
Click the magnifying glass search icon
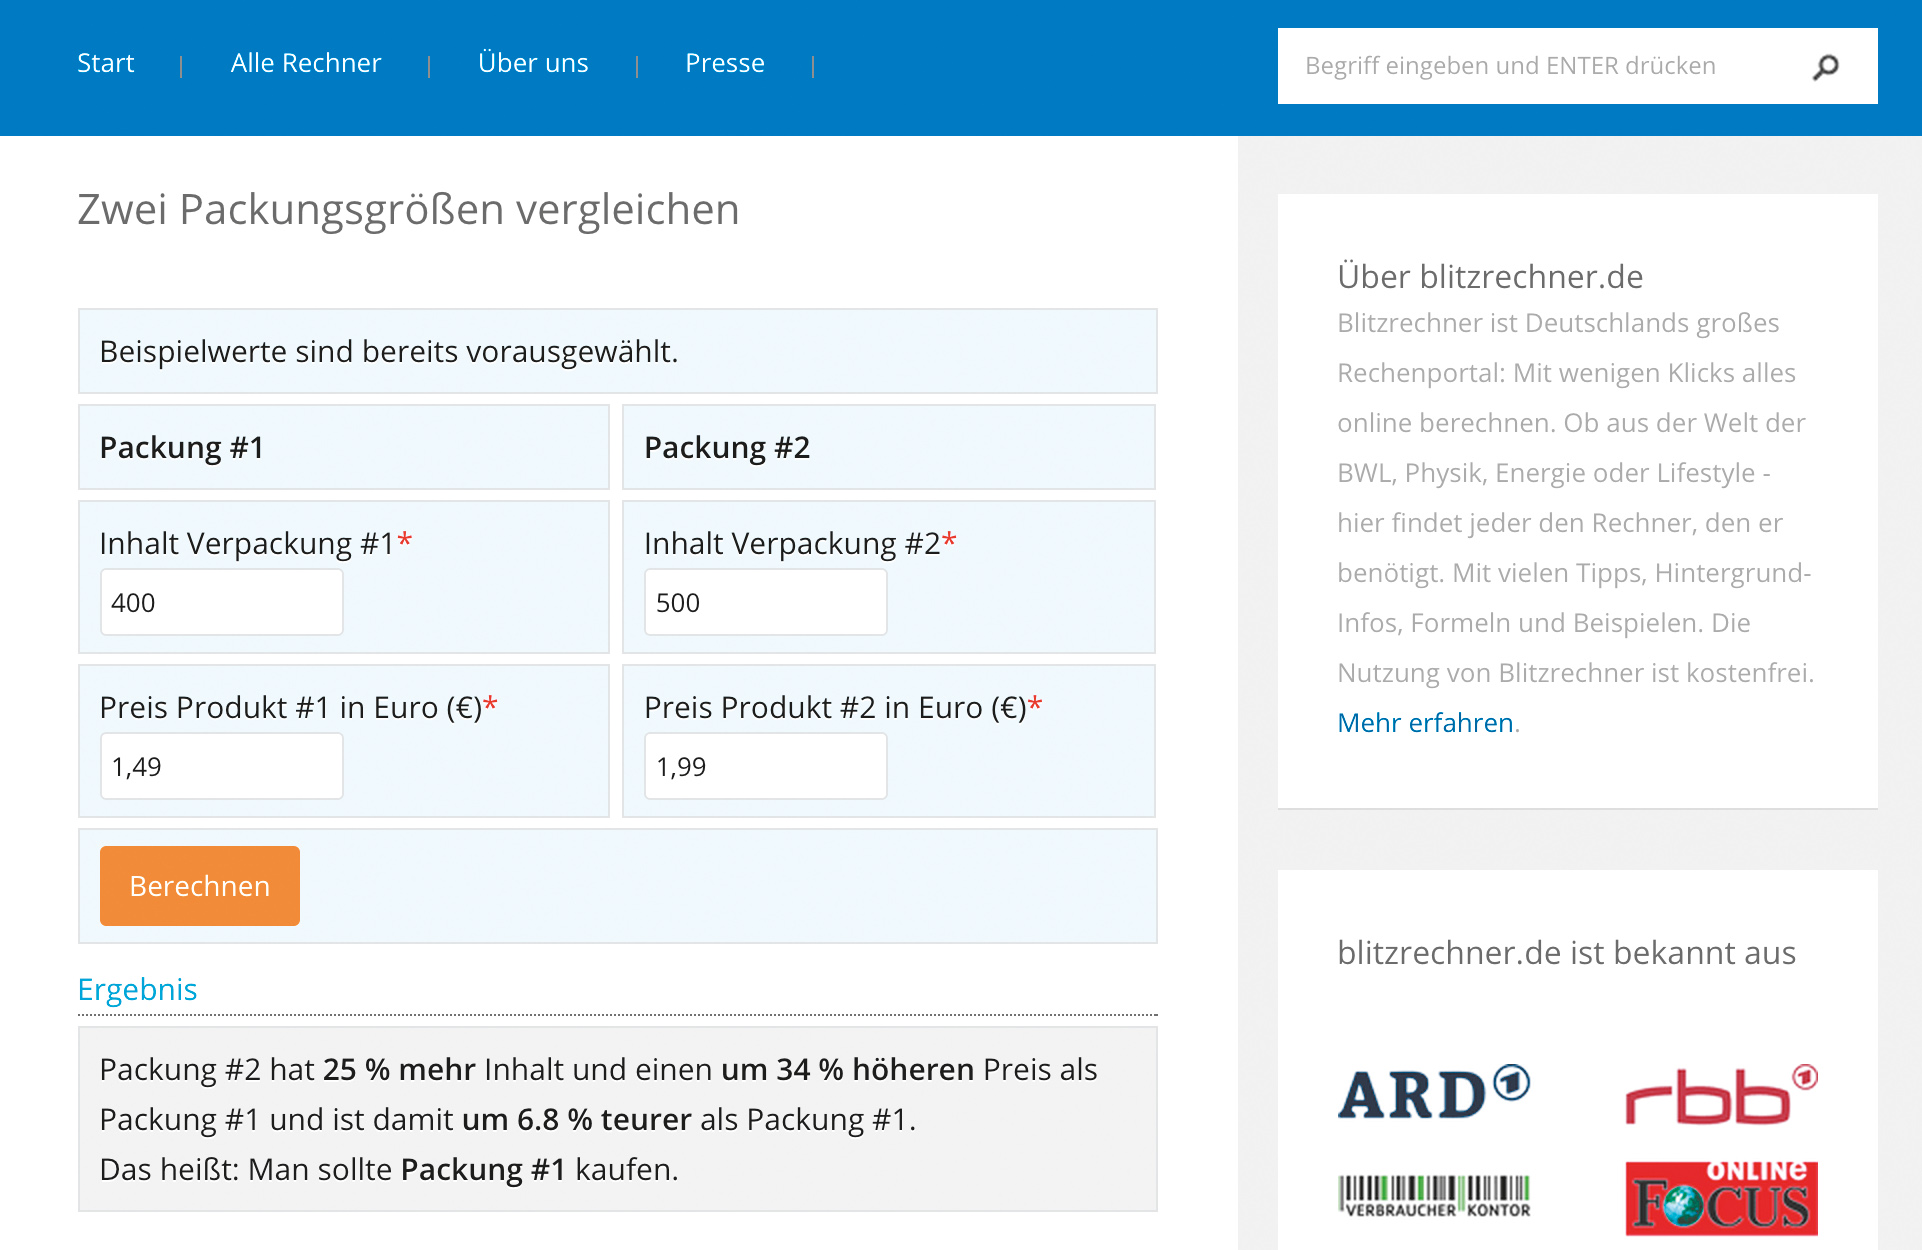click(x=1825, y=66)
